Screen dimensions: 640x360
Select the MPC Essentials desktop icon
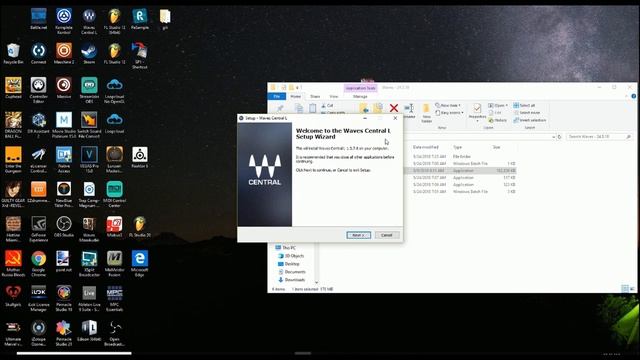click(115, 298)
